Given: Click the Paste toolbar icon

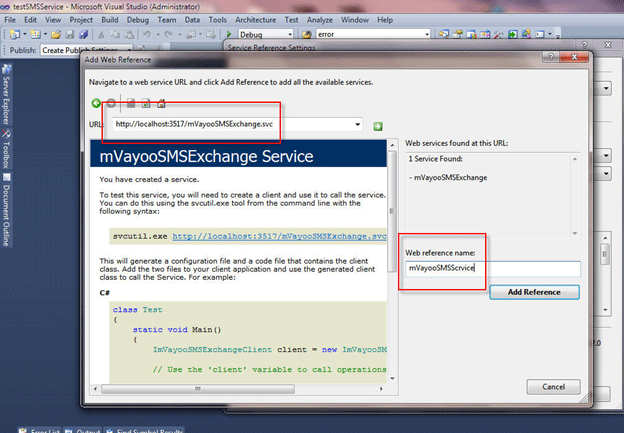Looking at the screenshot, I should pyautogui.click(x=129, y=35).
